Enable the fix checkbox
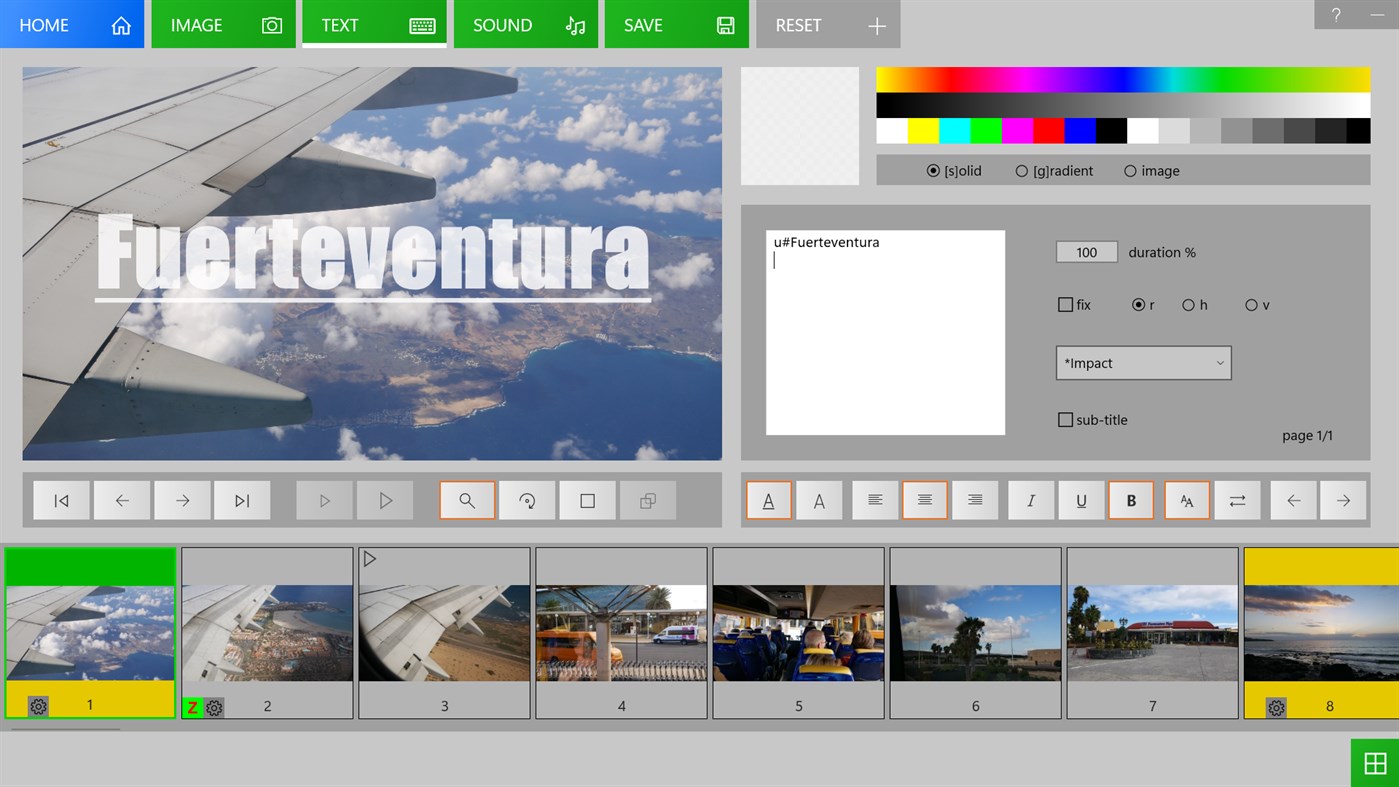Image resolution: width=1399 pixels, height=787 pixels. tap(1065, 305)
